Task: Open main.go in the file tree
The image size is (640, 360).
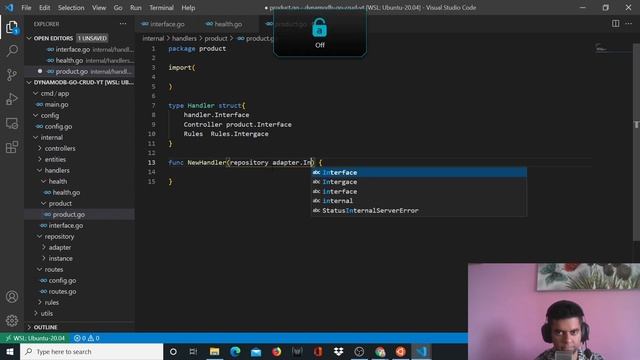Action: pyautogui.click(x=80, y=104)
